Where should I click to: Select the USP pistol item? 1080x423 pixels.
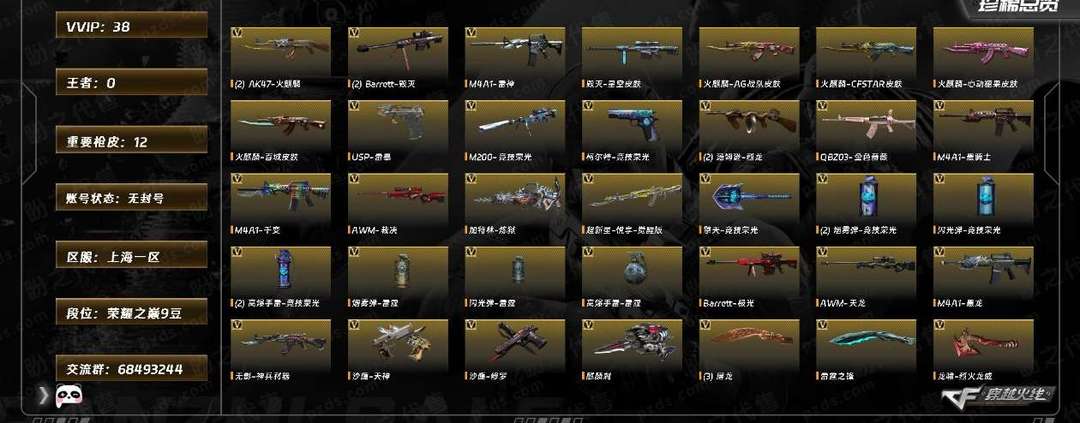pos(398,125)
